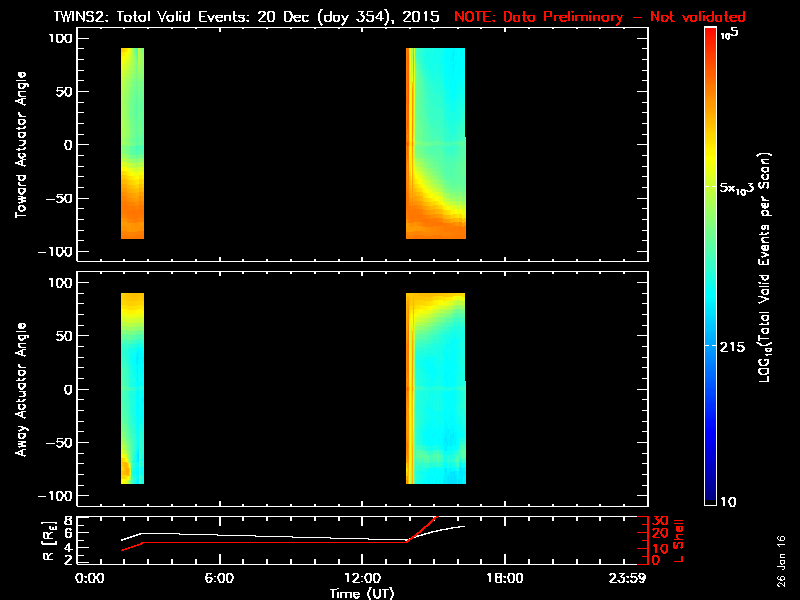
Task: Click the rainbow colorbar scale
Action: click(711, 266)
